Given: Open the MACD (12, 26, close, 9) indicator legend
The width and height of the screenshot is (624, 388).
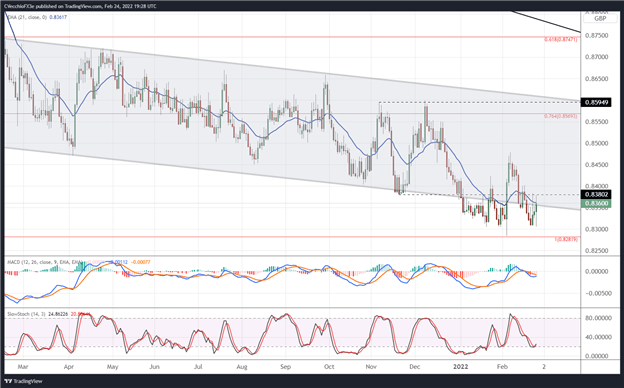Looking at the screenshot, I should click(x=45, y=262).
